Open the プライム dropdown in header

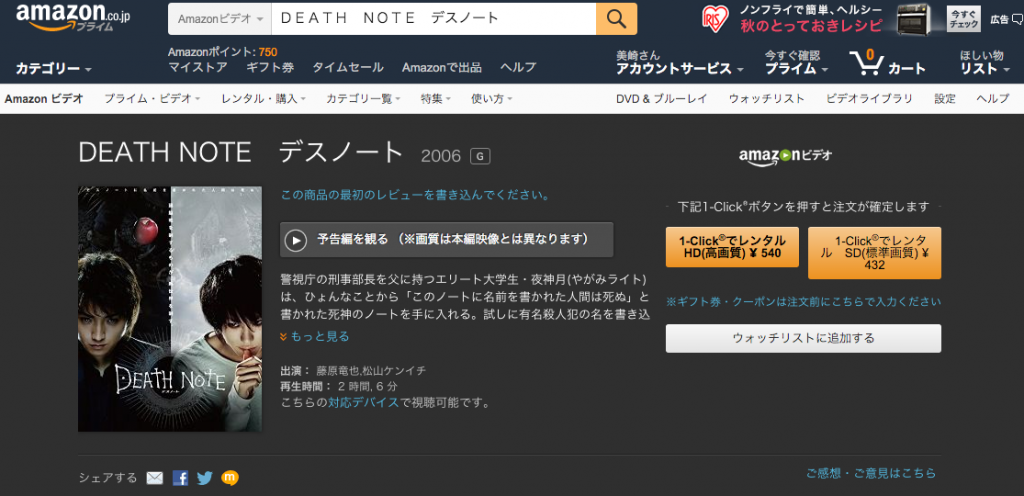pyautogui.click(x=797, y=69)
